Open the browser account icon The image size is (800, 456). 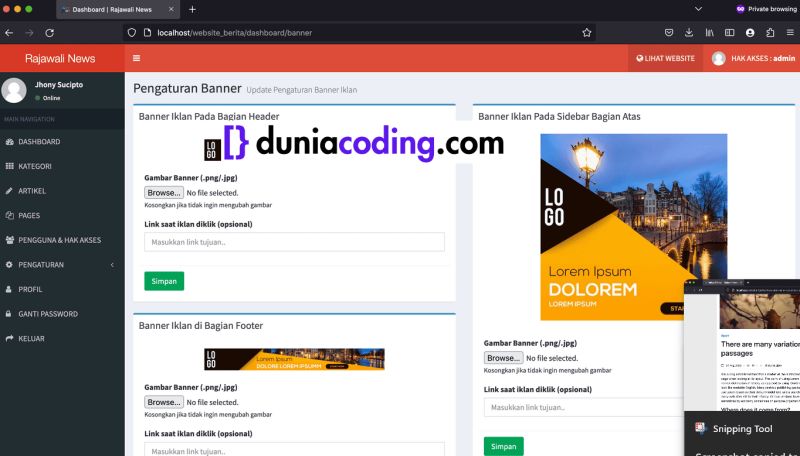pos(750,33)
